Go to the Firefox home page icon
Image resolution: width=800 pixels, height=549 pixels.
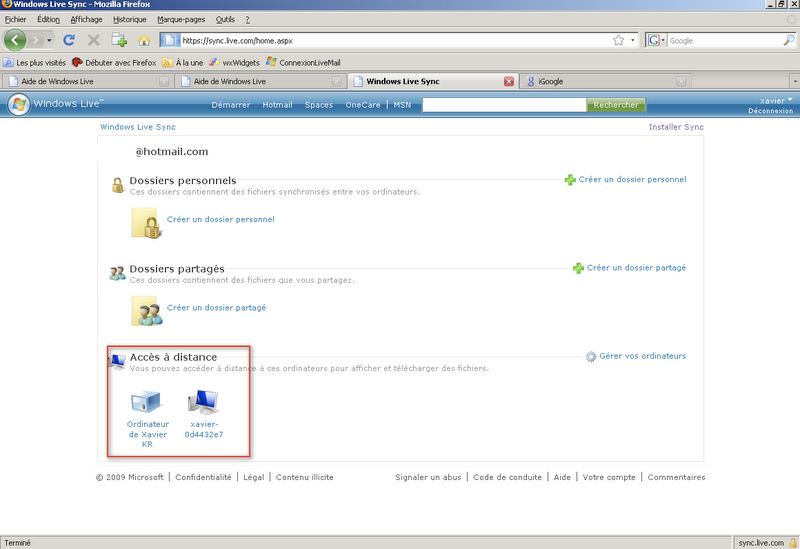pyautogui.click(x=144, y=40)
